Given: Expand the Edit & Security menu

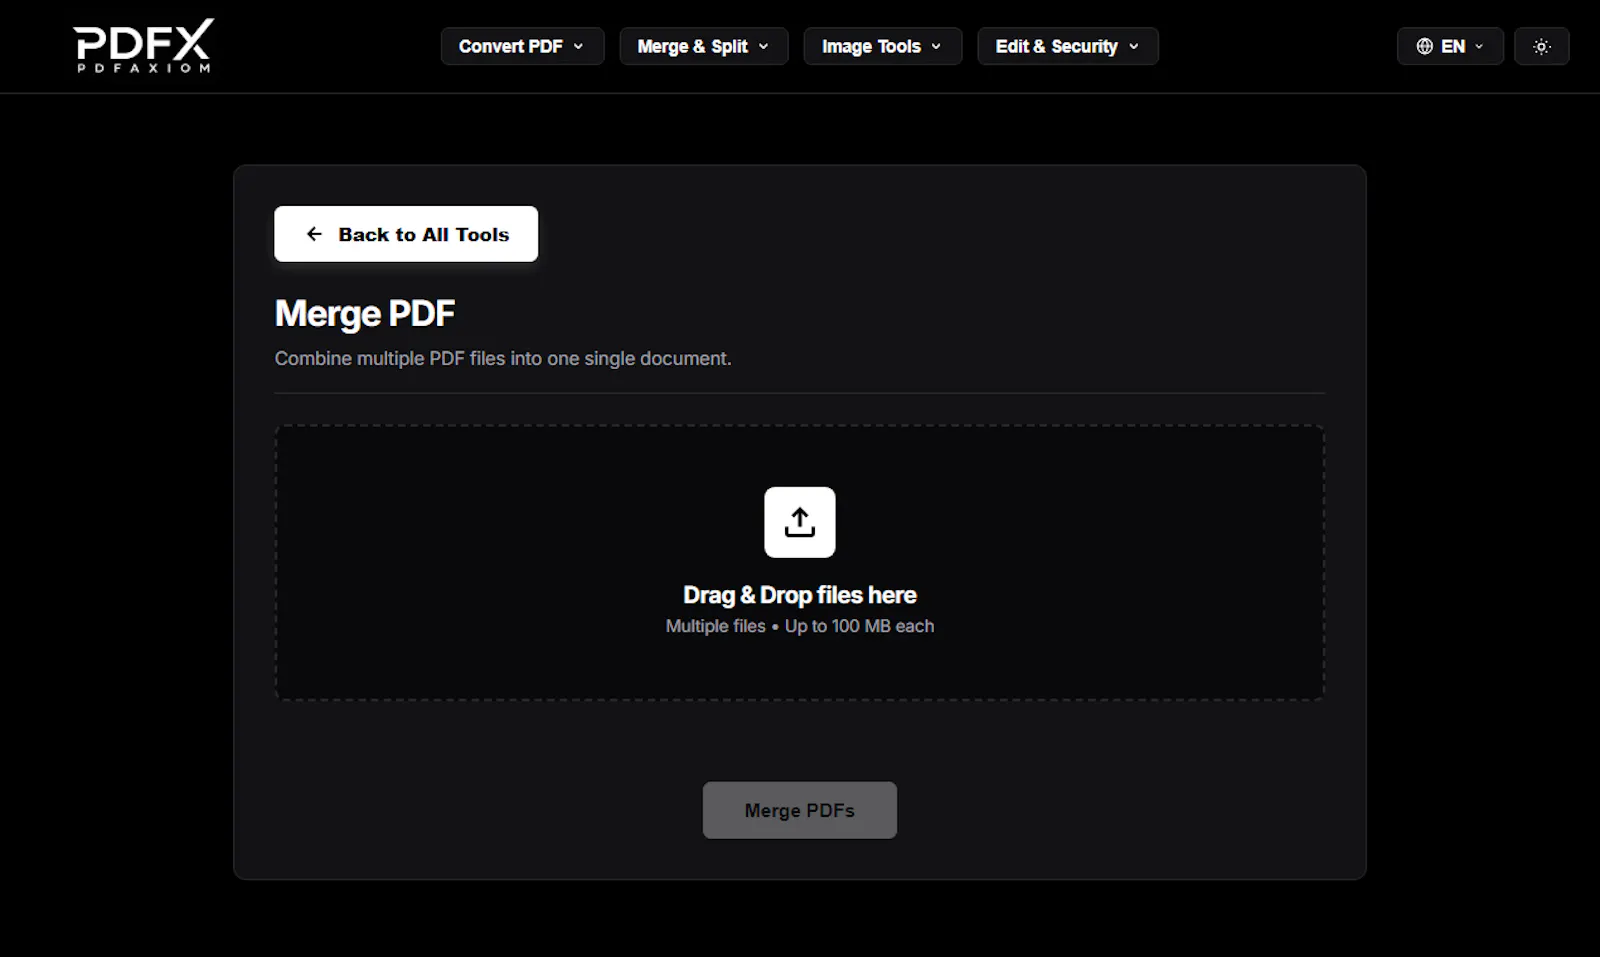Looking at the screenshot, I should (x=1067, y=46).
